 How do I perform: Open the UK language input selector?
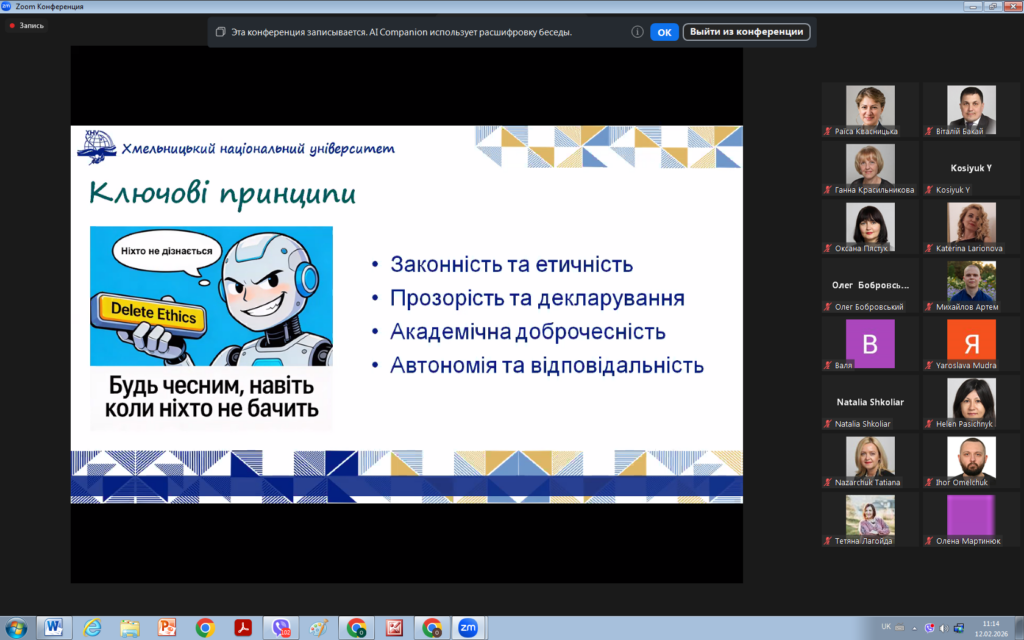pyautogui.click(x=885, y=627)
